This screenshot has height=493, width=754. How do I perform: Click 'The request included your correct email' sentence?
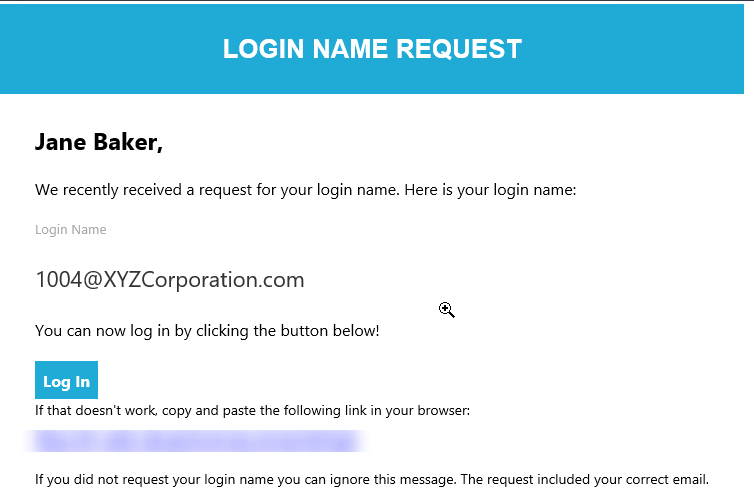click(585, 480)
